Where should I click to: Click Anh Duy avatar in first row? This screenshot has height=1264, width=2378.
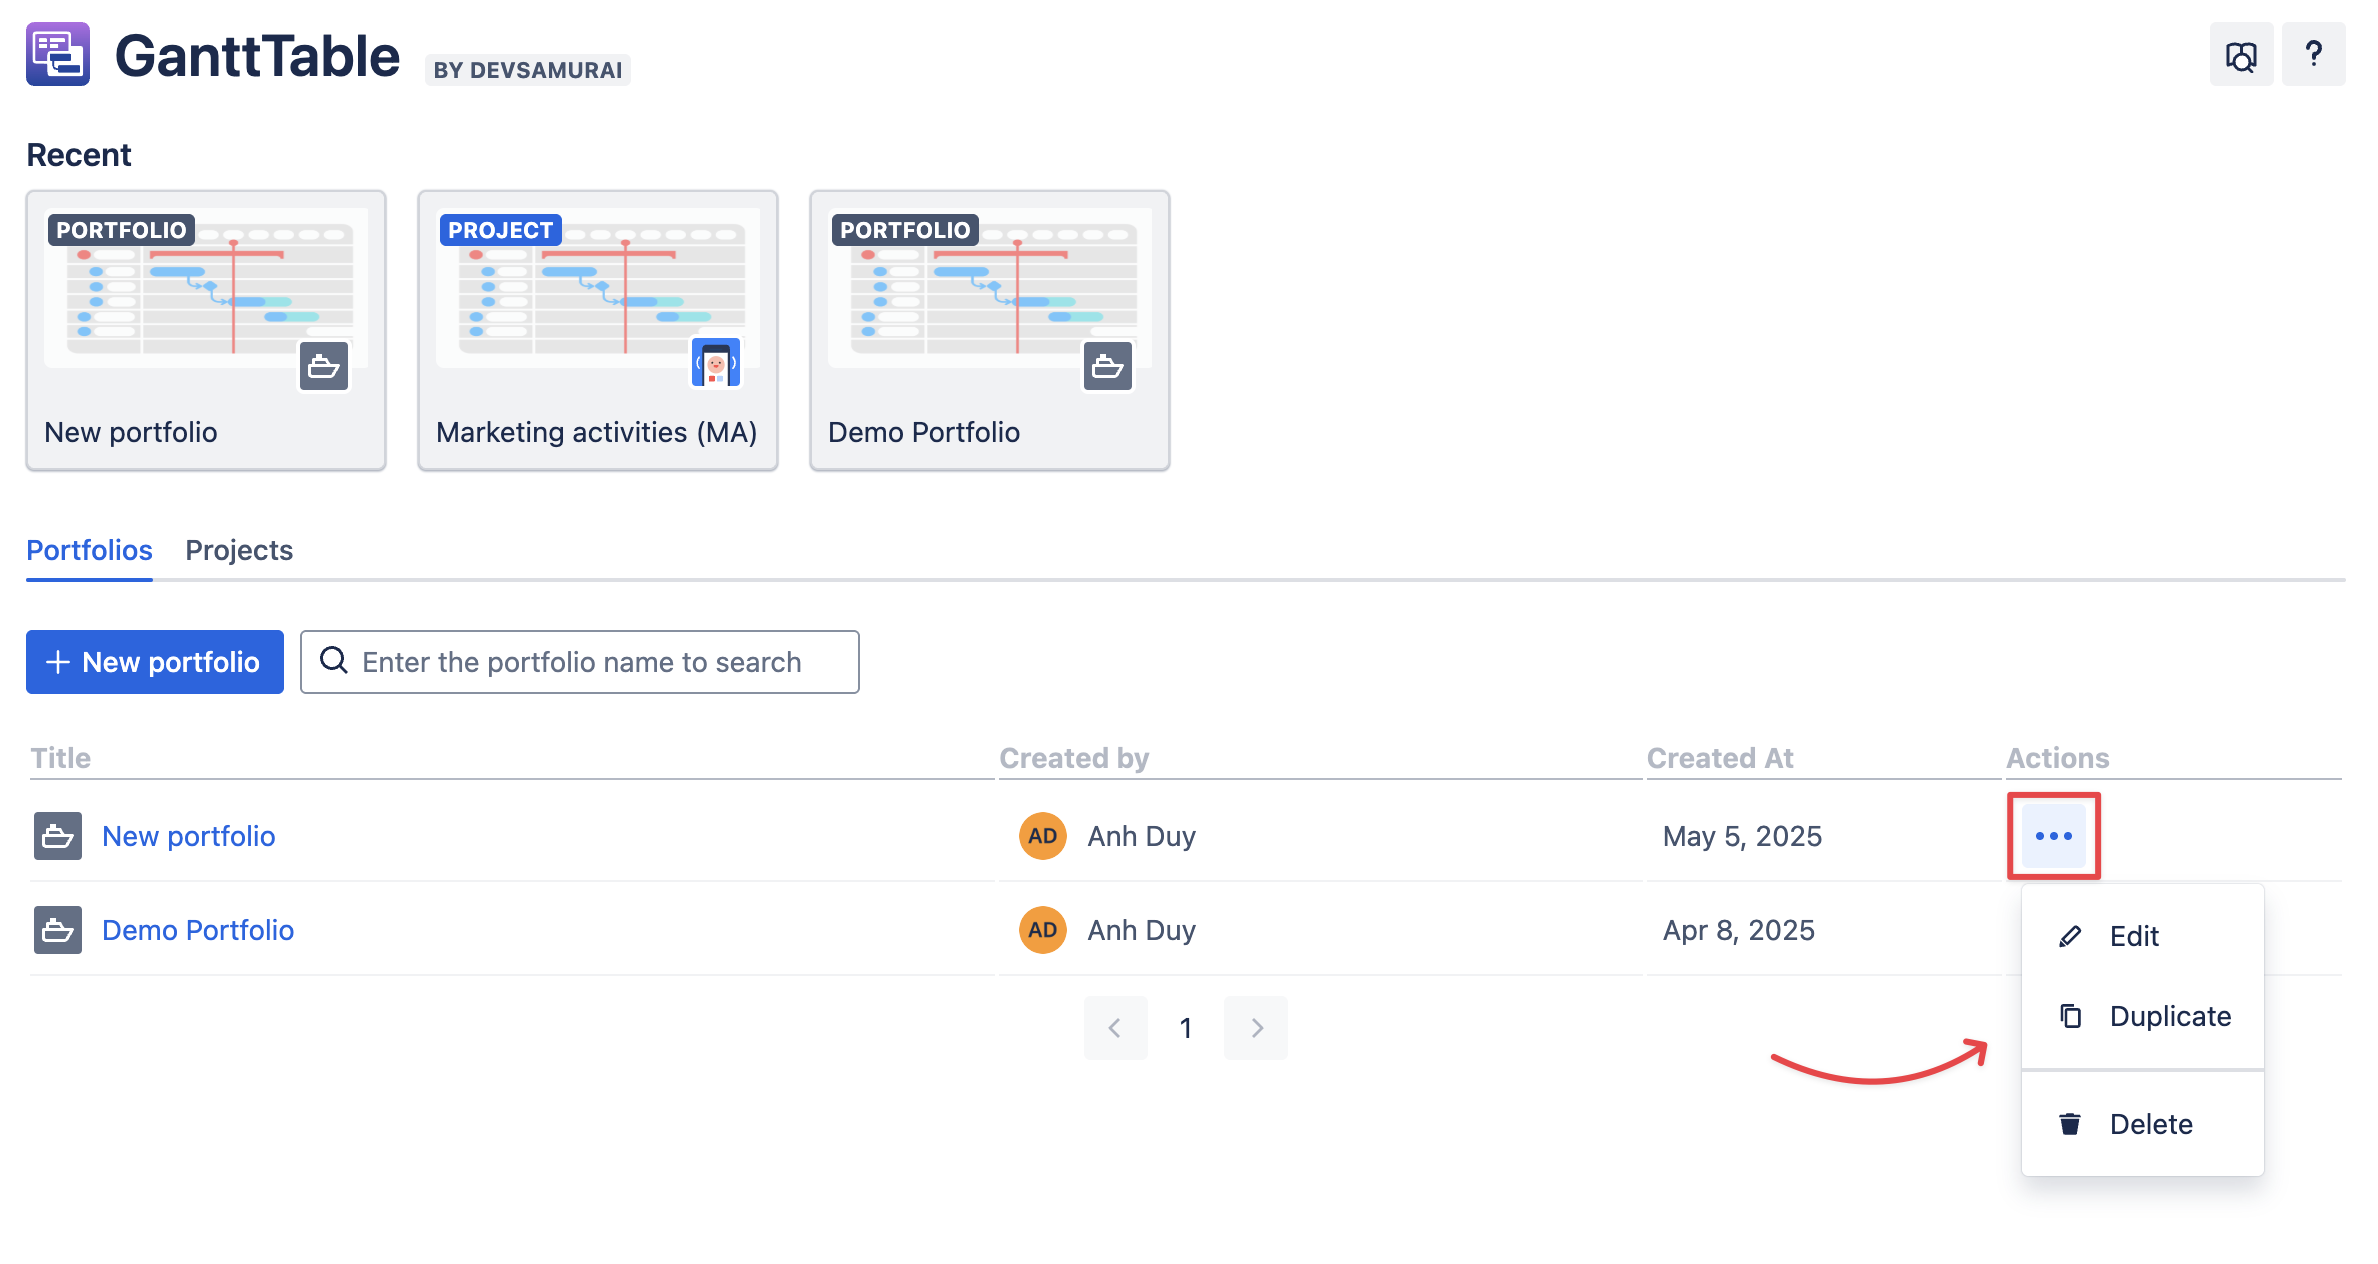click(x=1042, y=836)
